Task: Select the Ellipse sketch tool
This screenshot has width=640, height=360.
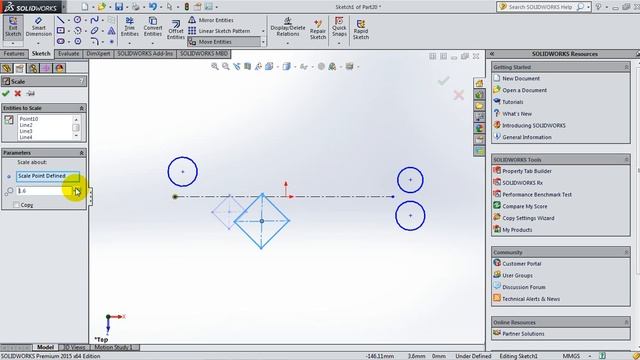Action: (94, 31)
